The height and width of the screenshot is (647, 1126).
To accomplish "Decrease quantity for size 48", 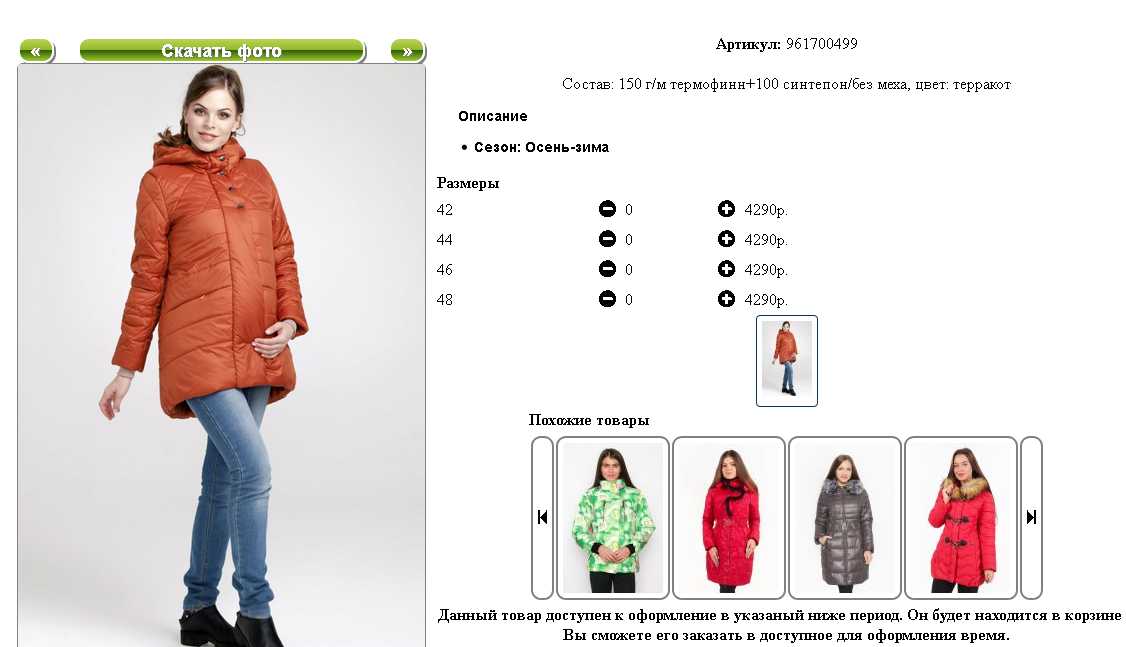I will tap(607, 299).
